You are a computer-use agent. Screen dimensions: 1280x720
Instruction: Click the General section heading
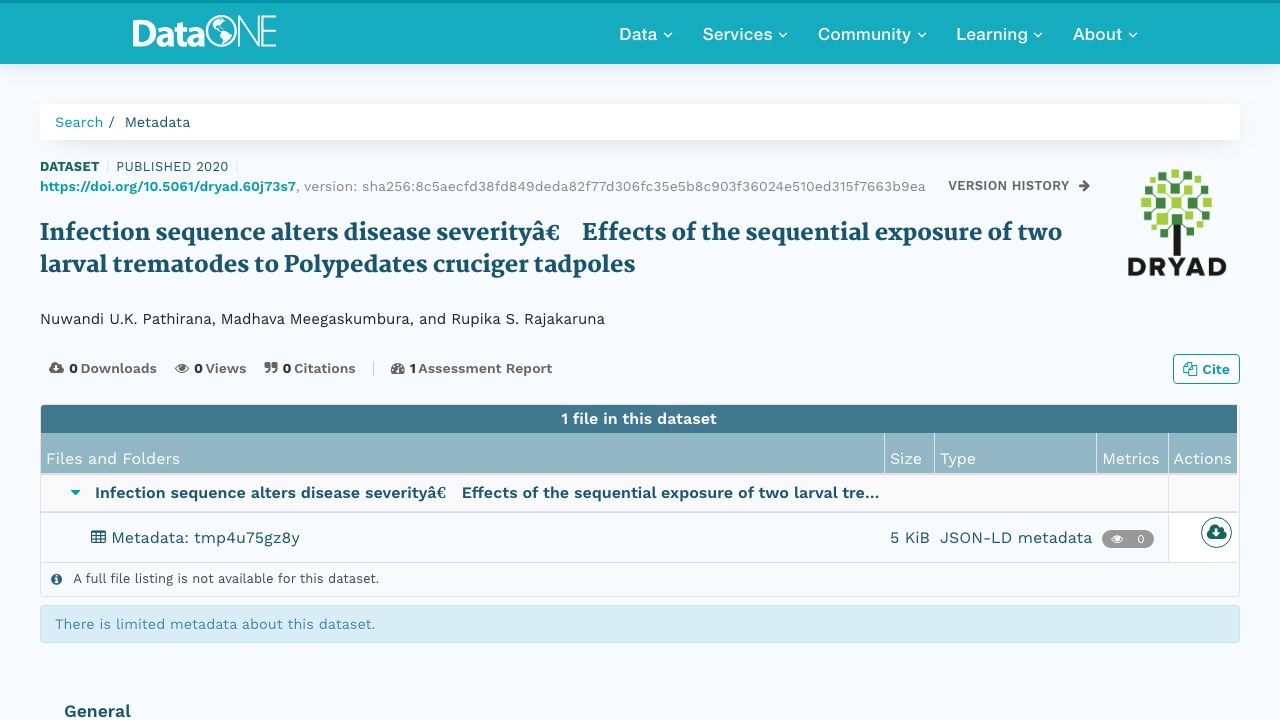[97, 711]
